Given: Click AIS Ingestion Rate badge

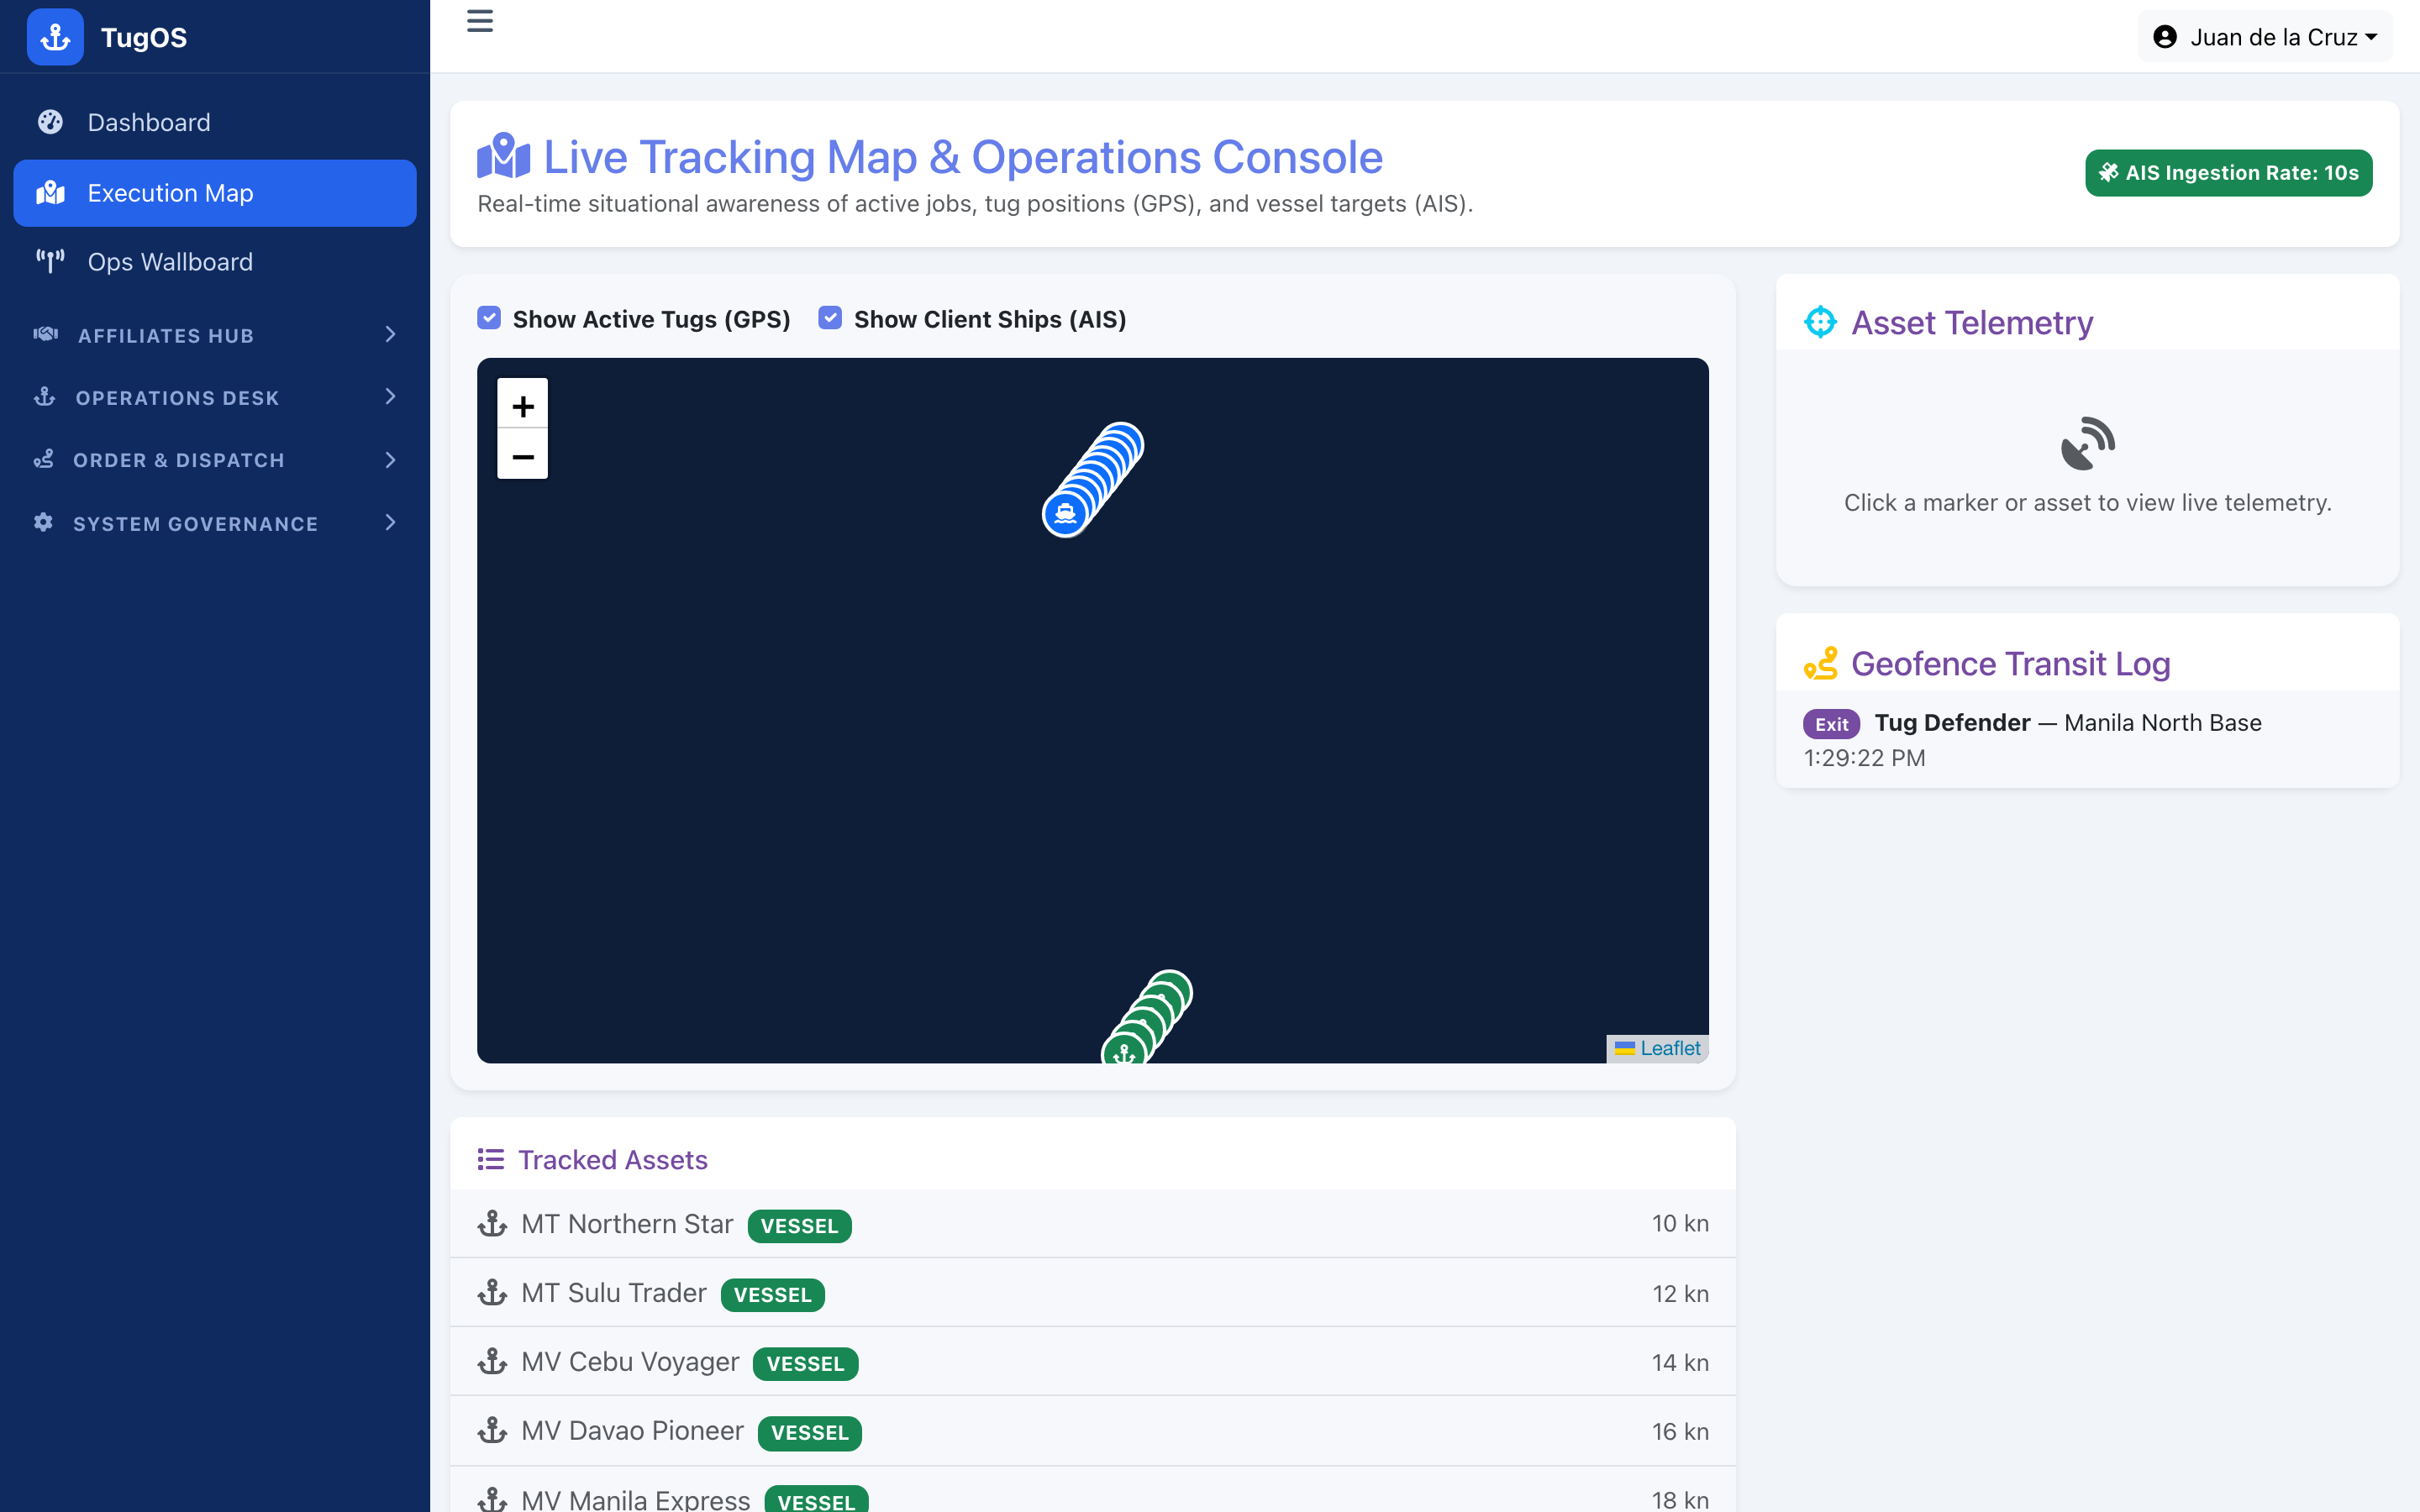Looking at the screenshot, I should tap(2228, 173).
